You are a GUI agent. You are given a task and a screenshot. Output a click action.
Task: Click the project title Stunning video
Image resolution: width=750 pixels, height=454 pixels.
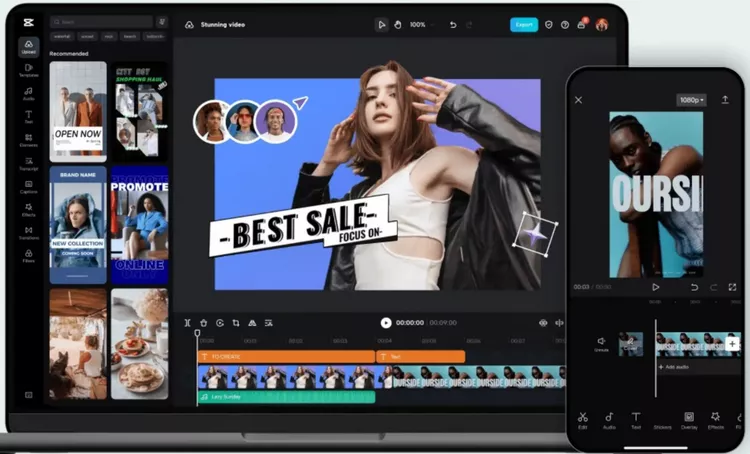pyautogui.click(x=223, y=24)
